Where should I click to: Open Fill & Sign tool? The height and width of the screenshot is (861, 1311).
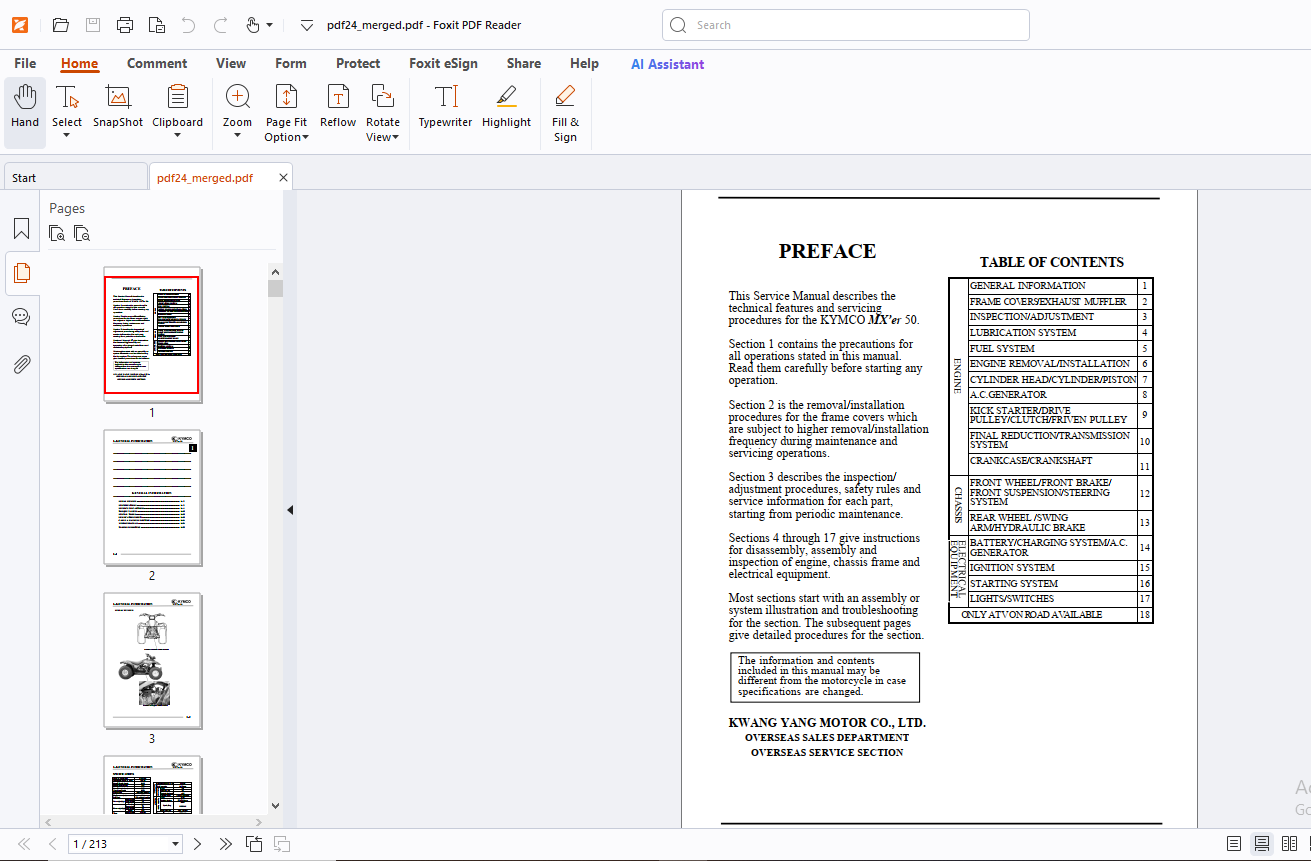[565, 113]
